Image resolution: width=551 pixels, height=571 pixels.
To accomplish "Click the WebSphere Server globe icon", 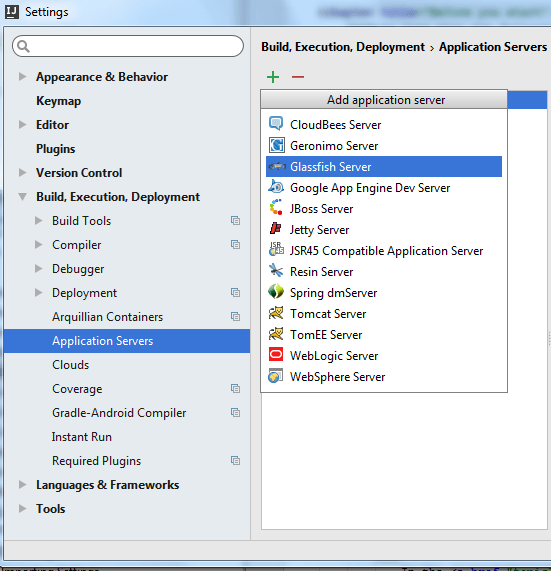I will [275, 376].
